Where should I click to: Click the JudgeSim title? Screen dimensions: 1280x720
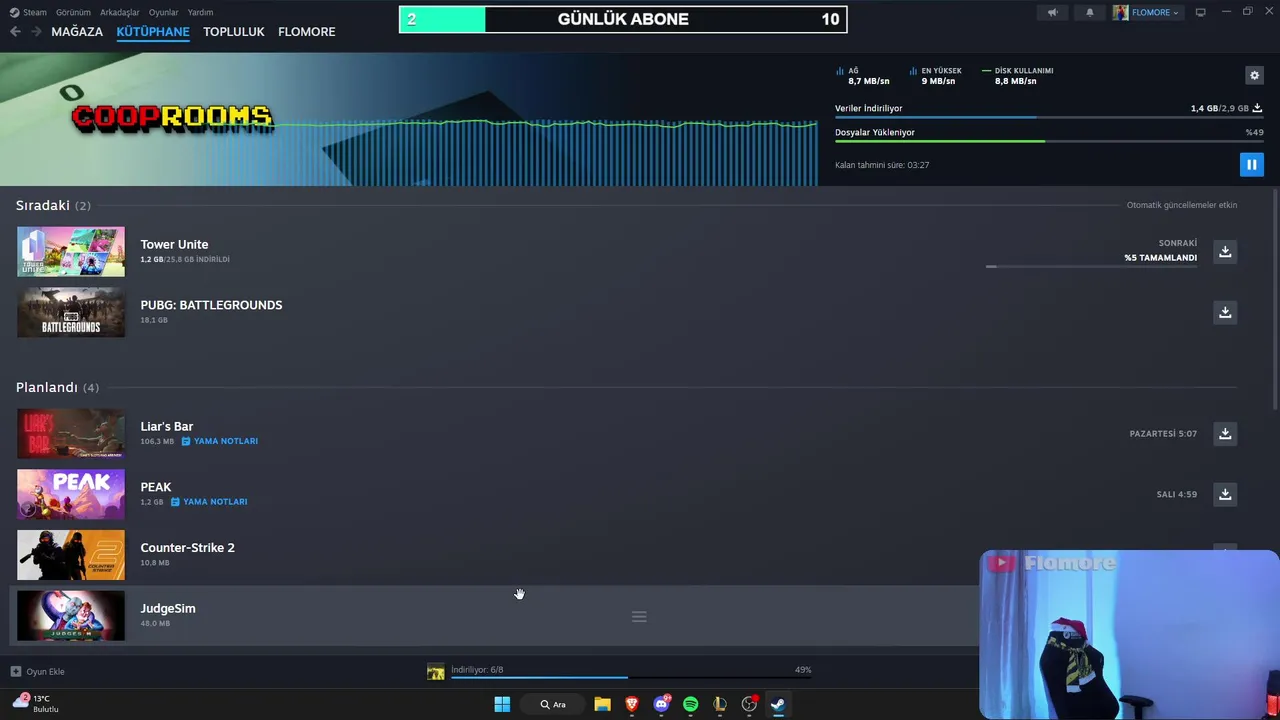click(x=168, y=608)
